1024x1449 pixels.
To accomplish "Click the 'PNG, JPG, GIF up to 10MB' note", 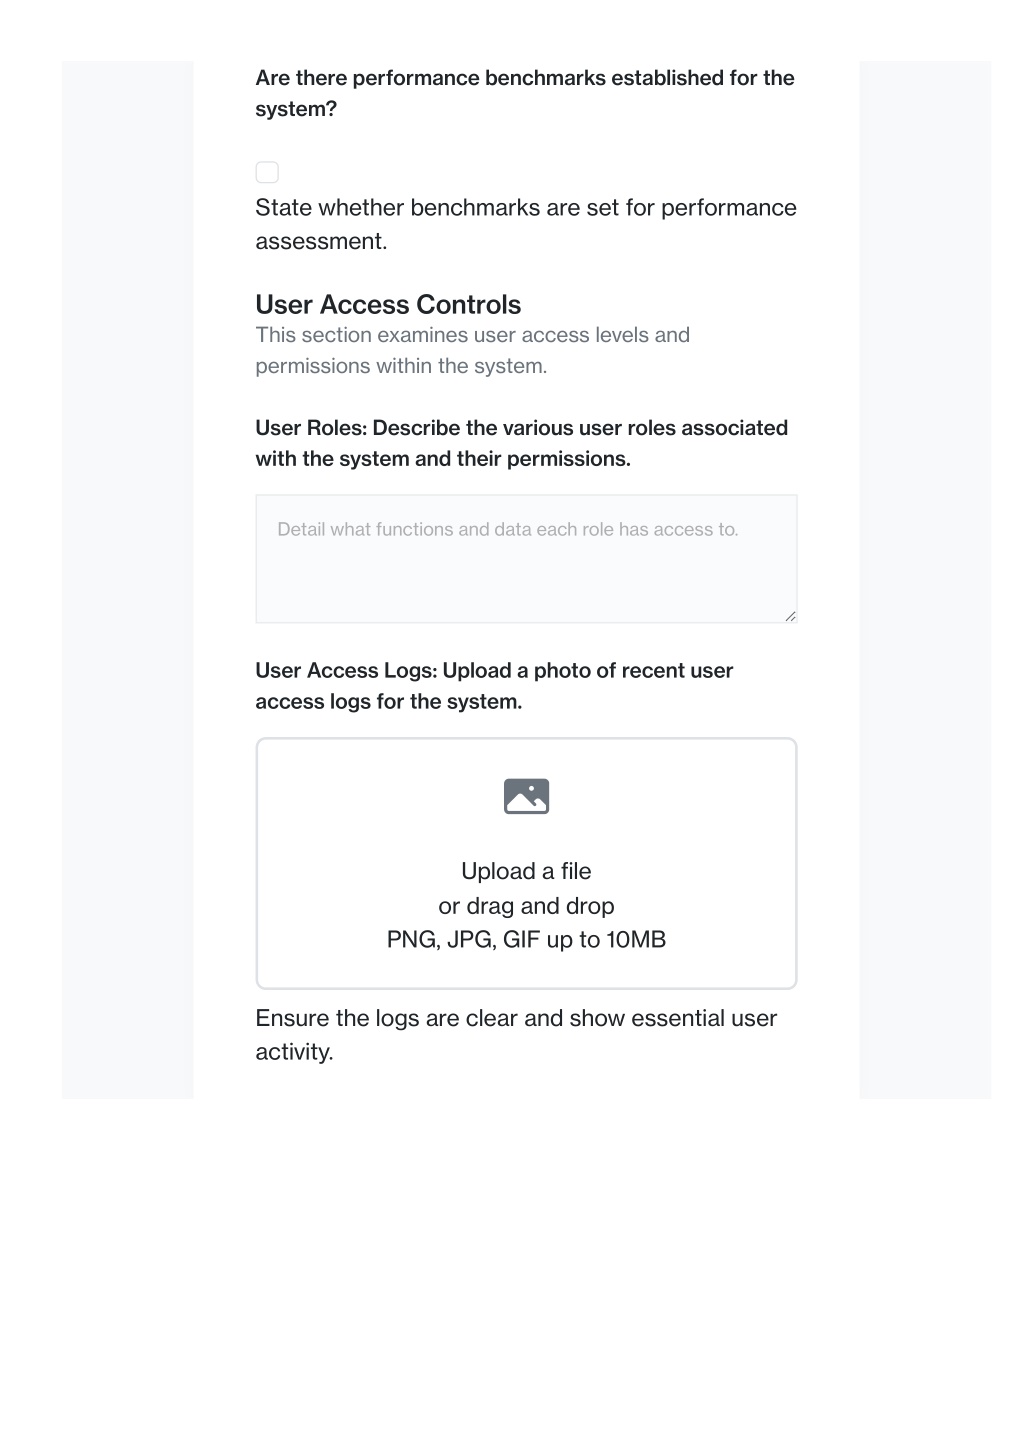I will pos(526,940).
